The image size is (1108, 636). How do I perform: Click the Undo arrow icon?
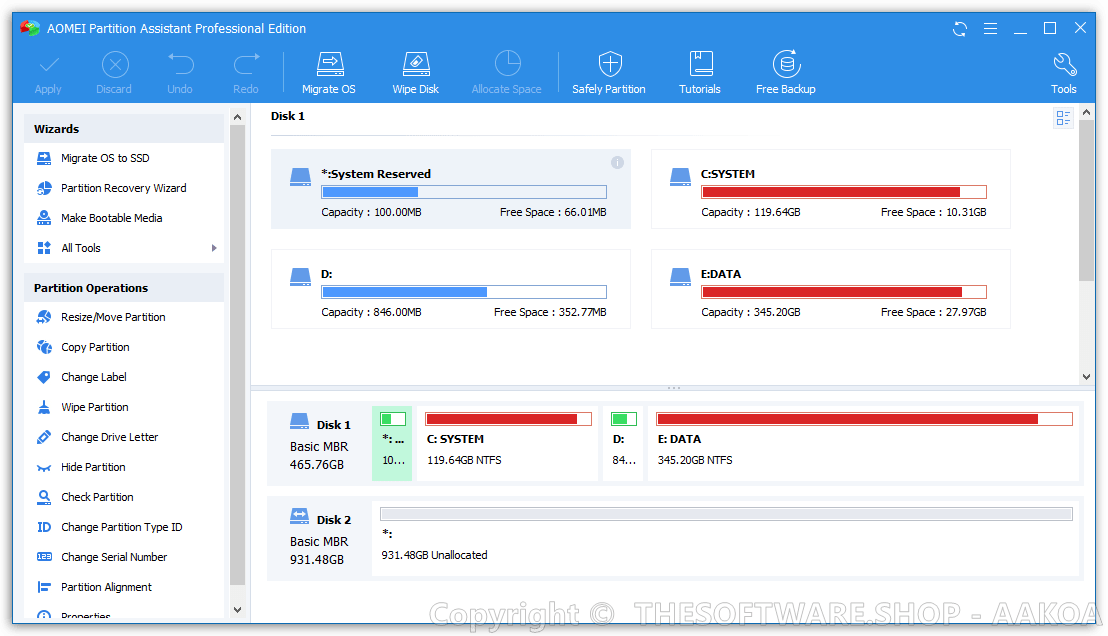(x=180, y=65)
